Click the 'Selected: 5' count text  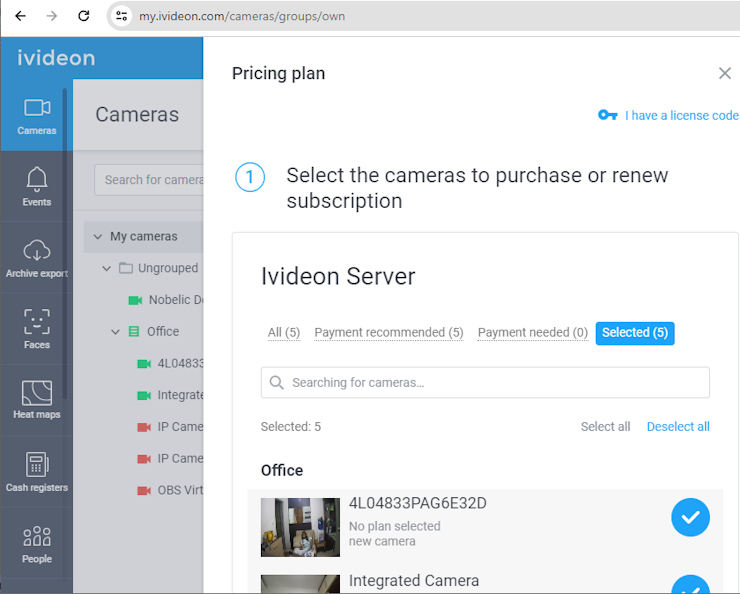point(291,427)
